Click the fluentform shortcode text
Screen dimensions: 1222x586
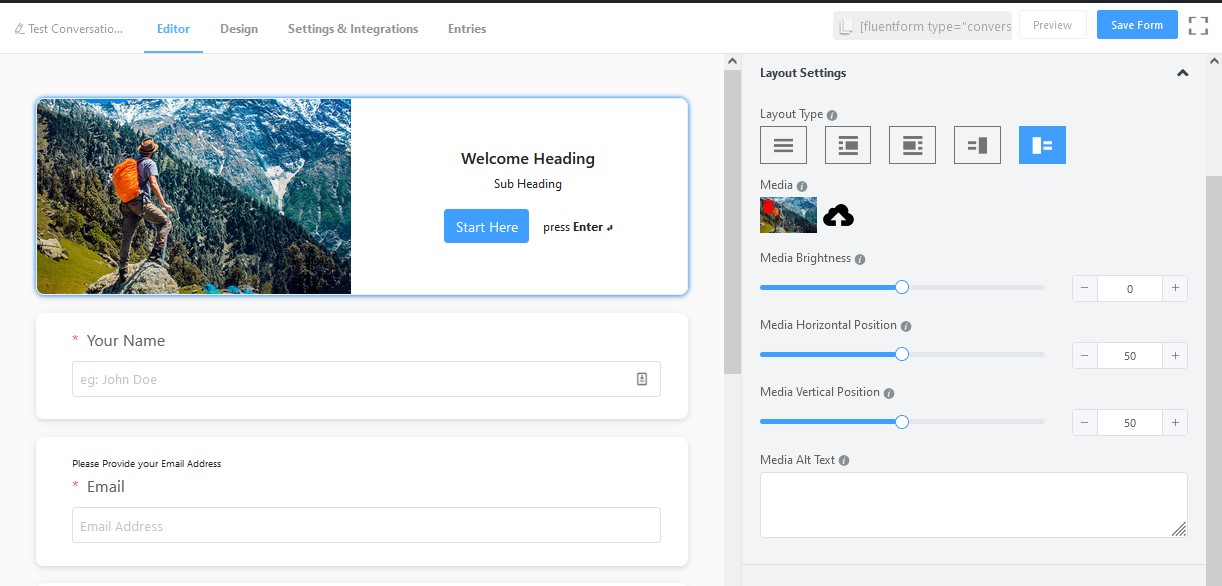click(936, 27)
